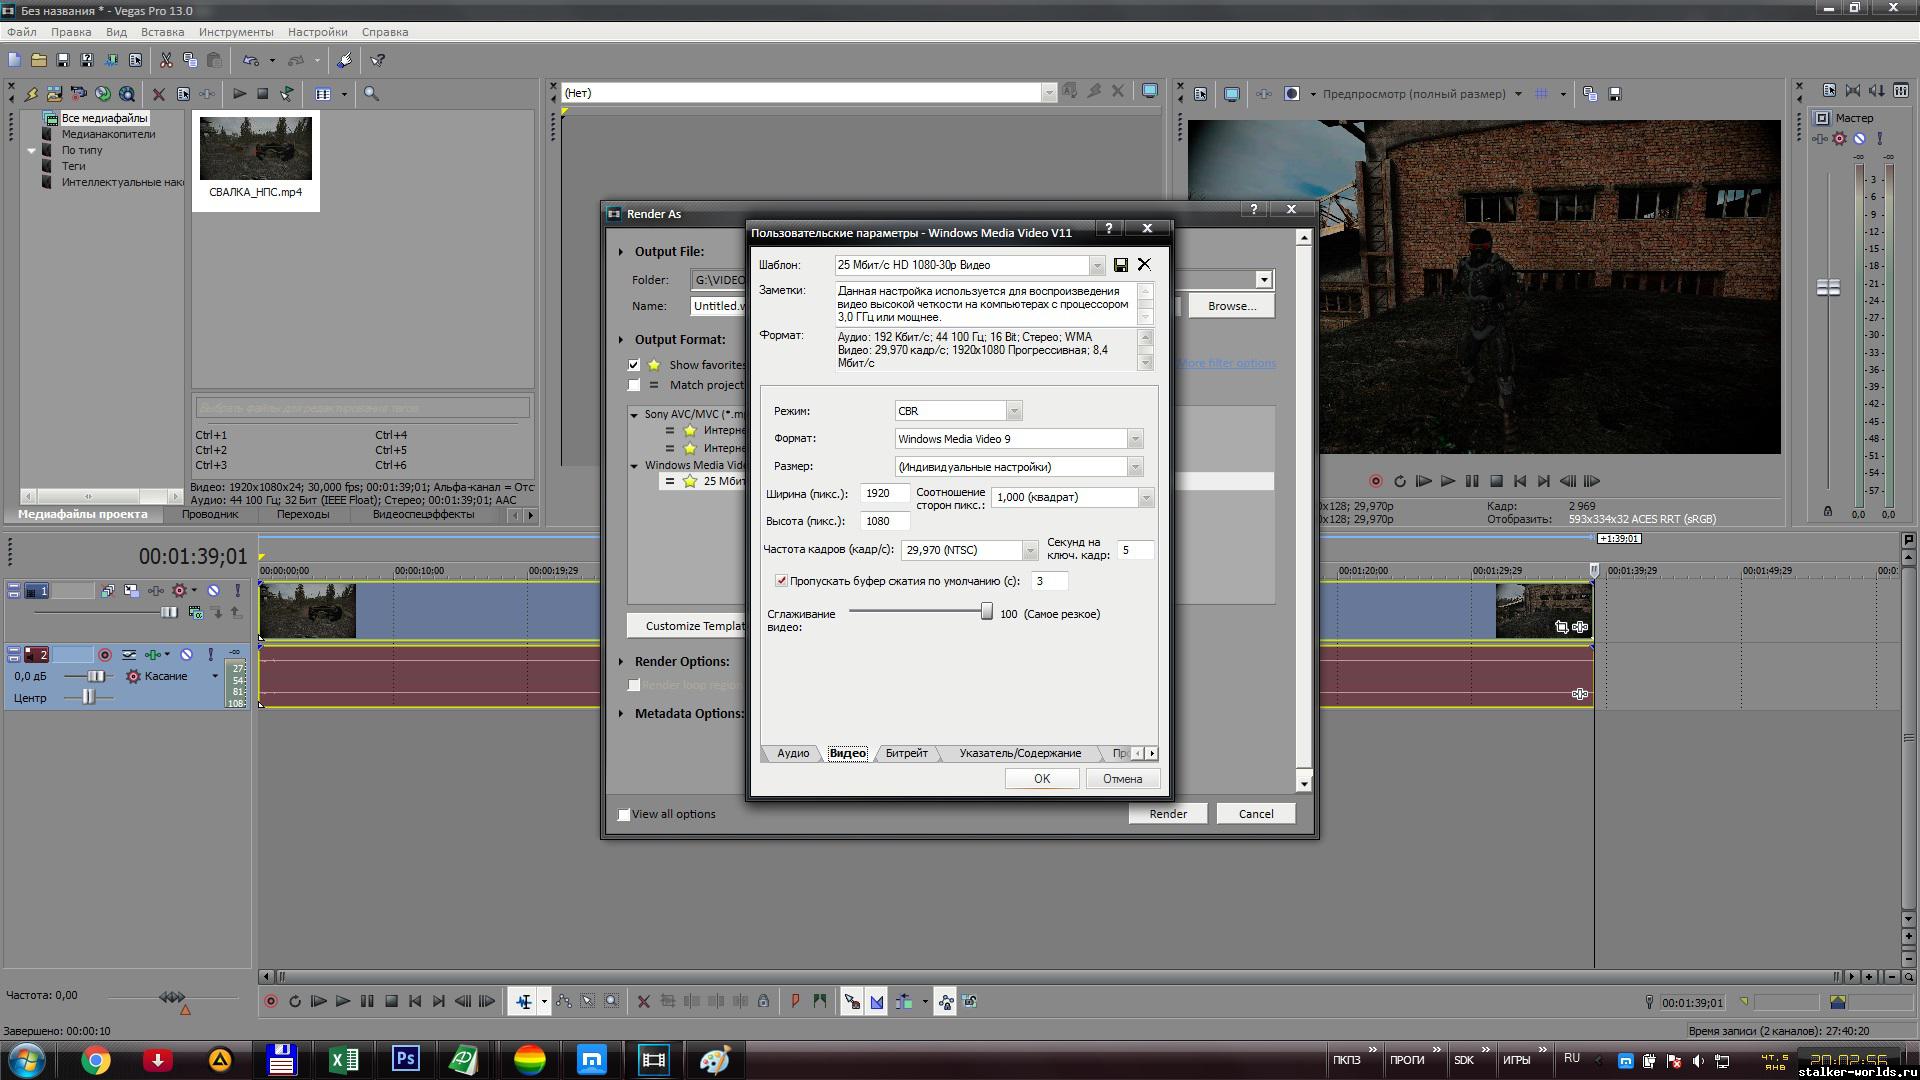Viewport: 1920px width, 1080px height.
Task: Open the frame rate 29,970 (NTSC) dropdown
Action: 1029,550
